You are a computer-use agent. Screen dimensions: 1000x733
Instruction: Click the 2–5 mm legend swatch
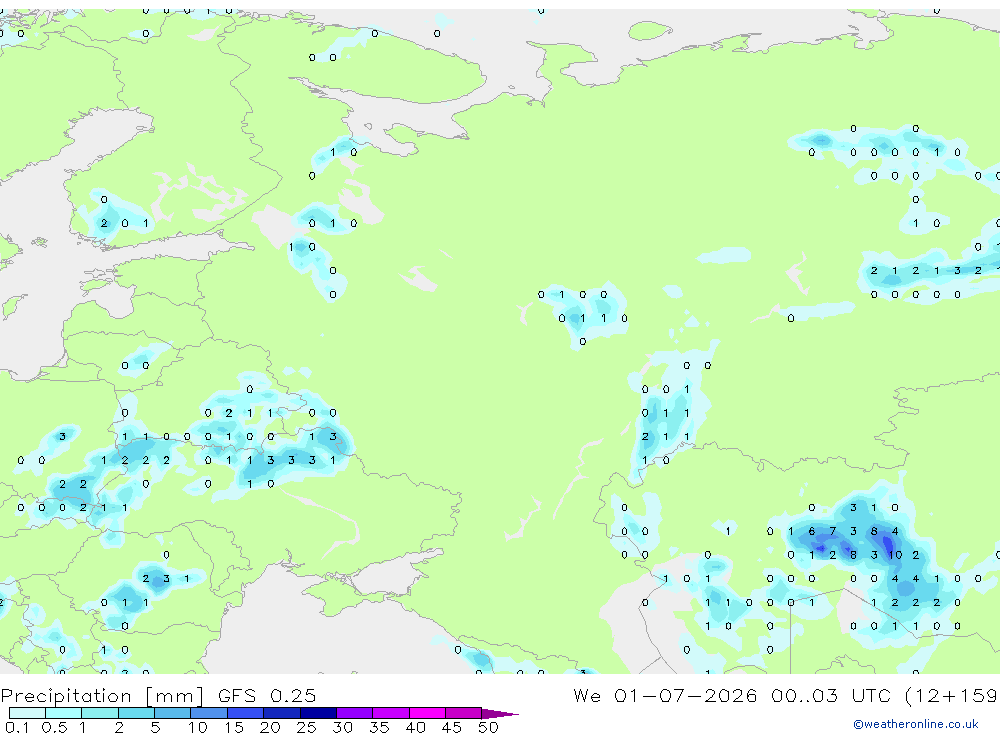click(136, 713)
